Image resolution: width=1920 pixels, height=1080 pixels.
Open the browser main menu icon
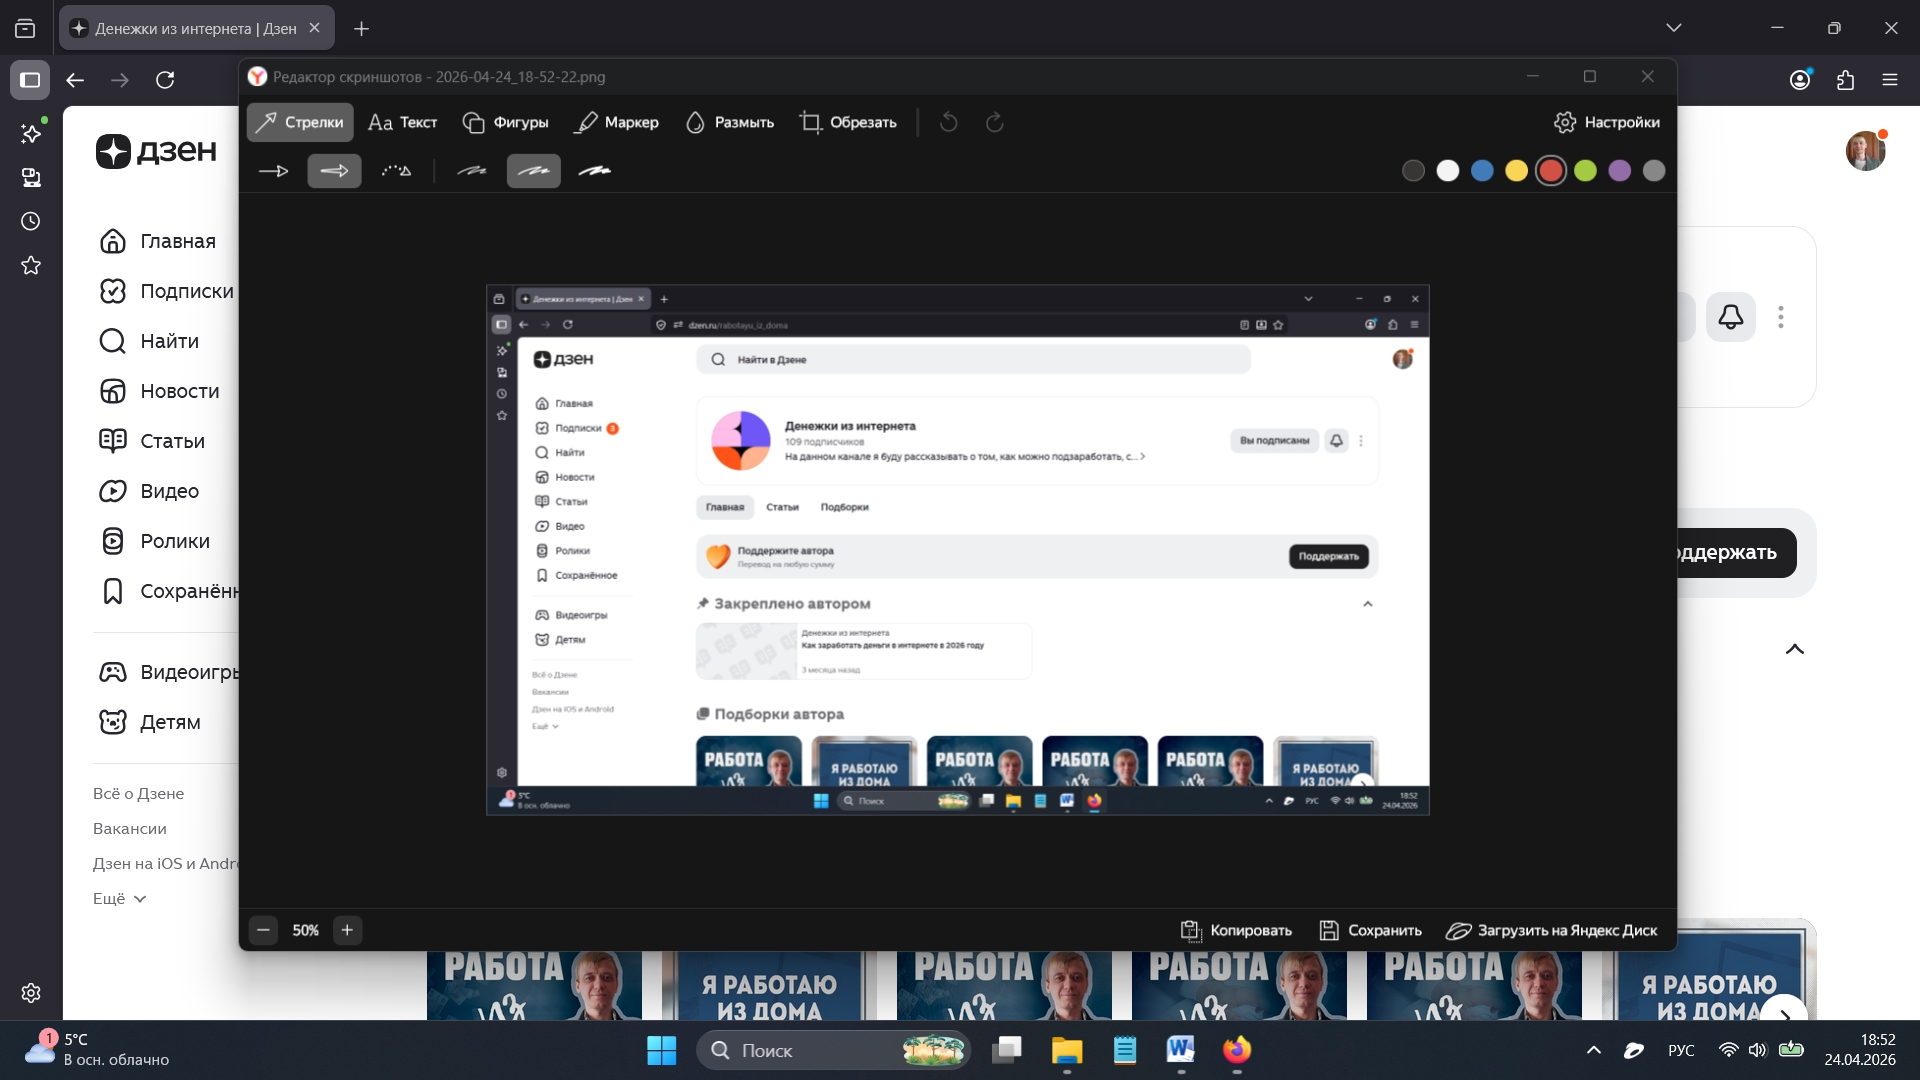(x=1890, y=80)
